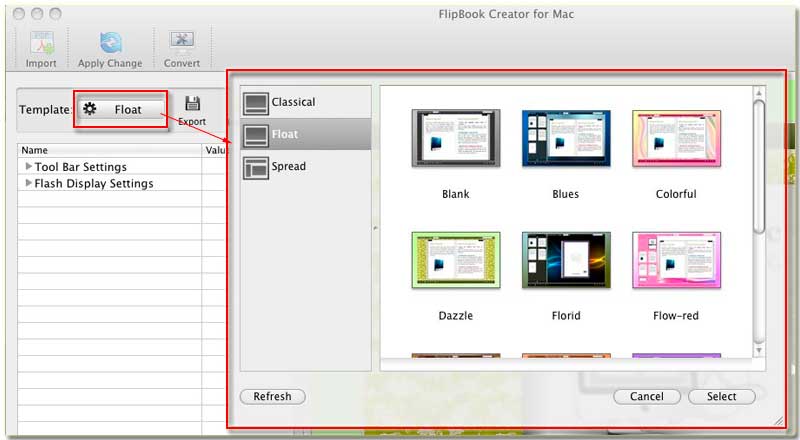Click the template list scroll-up arrow

(x=759, y=93)
